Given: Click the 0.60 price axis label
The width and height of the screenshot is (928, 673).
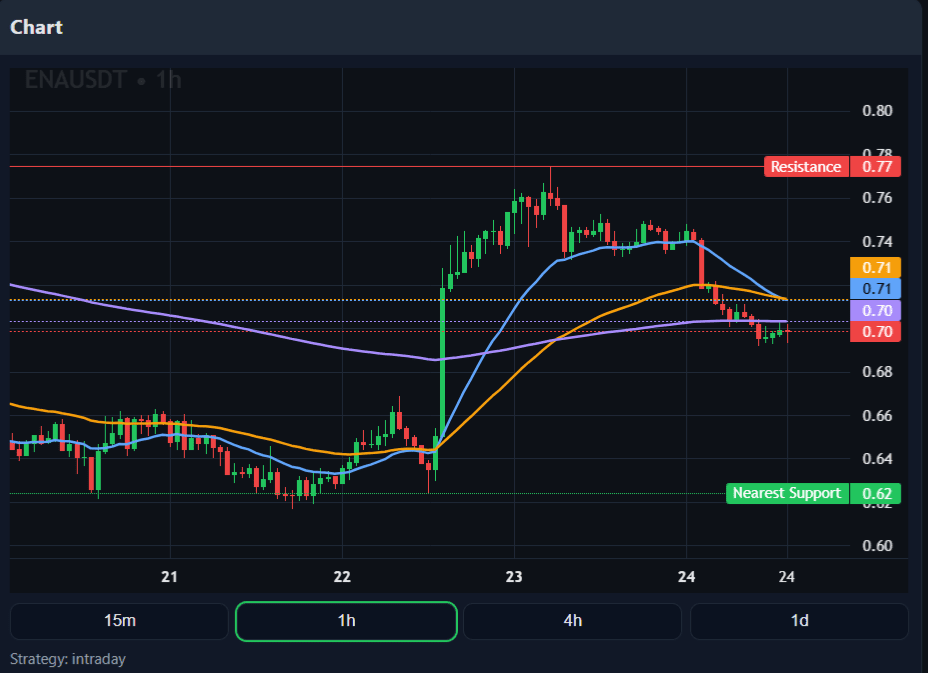Looking at the screenshot, I should pyautogui.click(x=877, y=546).
